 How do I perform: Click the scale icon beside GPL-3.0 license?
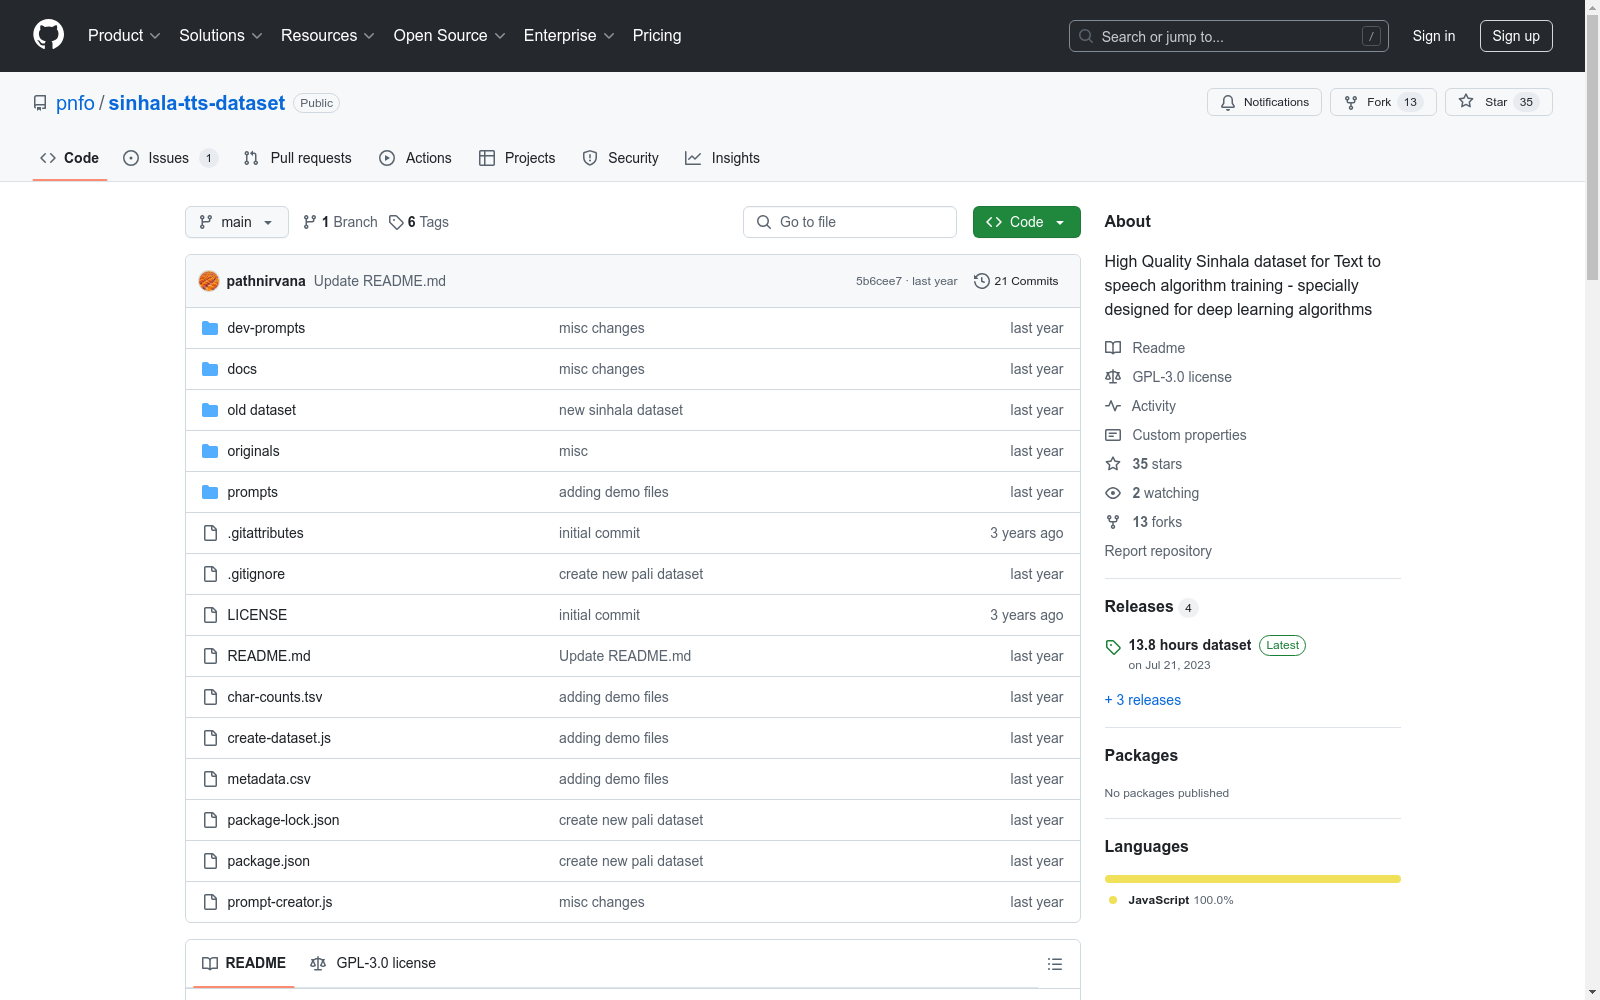[1113, 377]
